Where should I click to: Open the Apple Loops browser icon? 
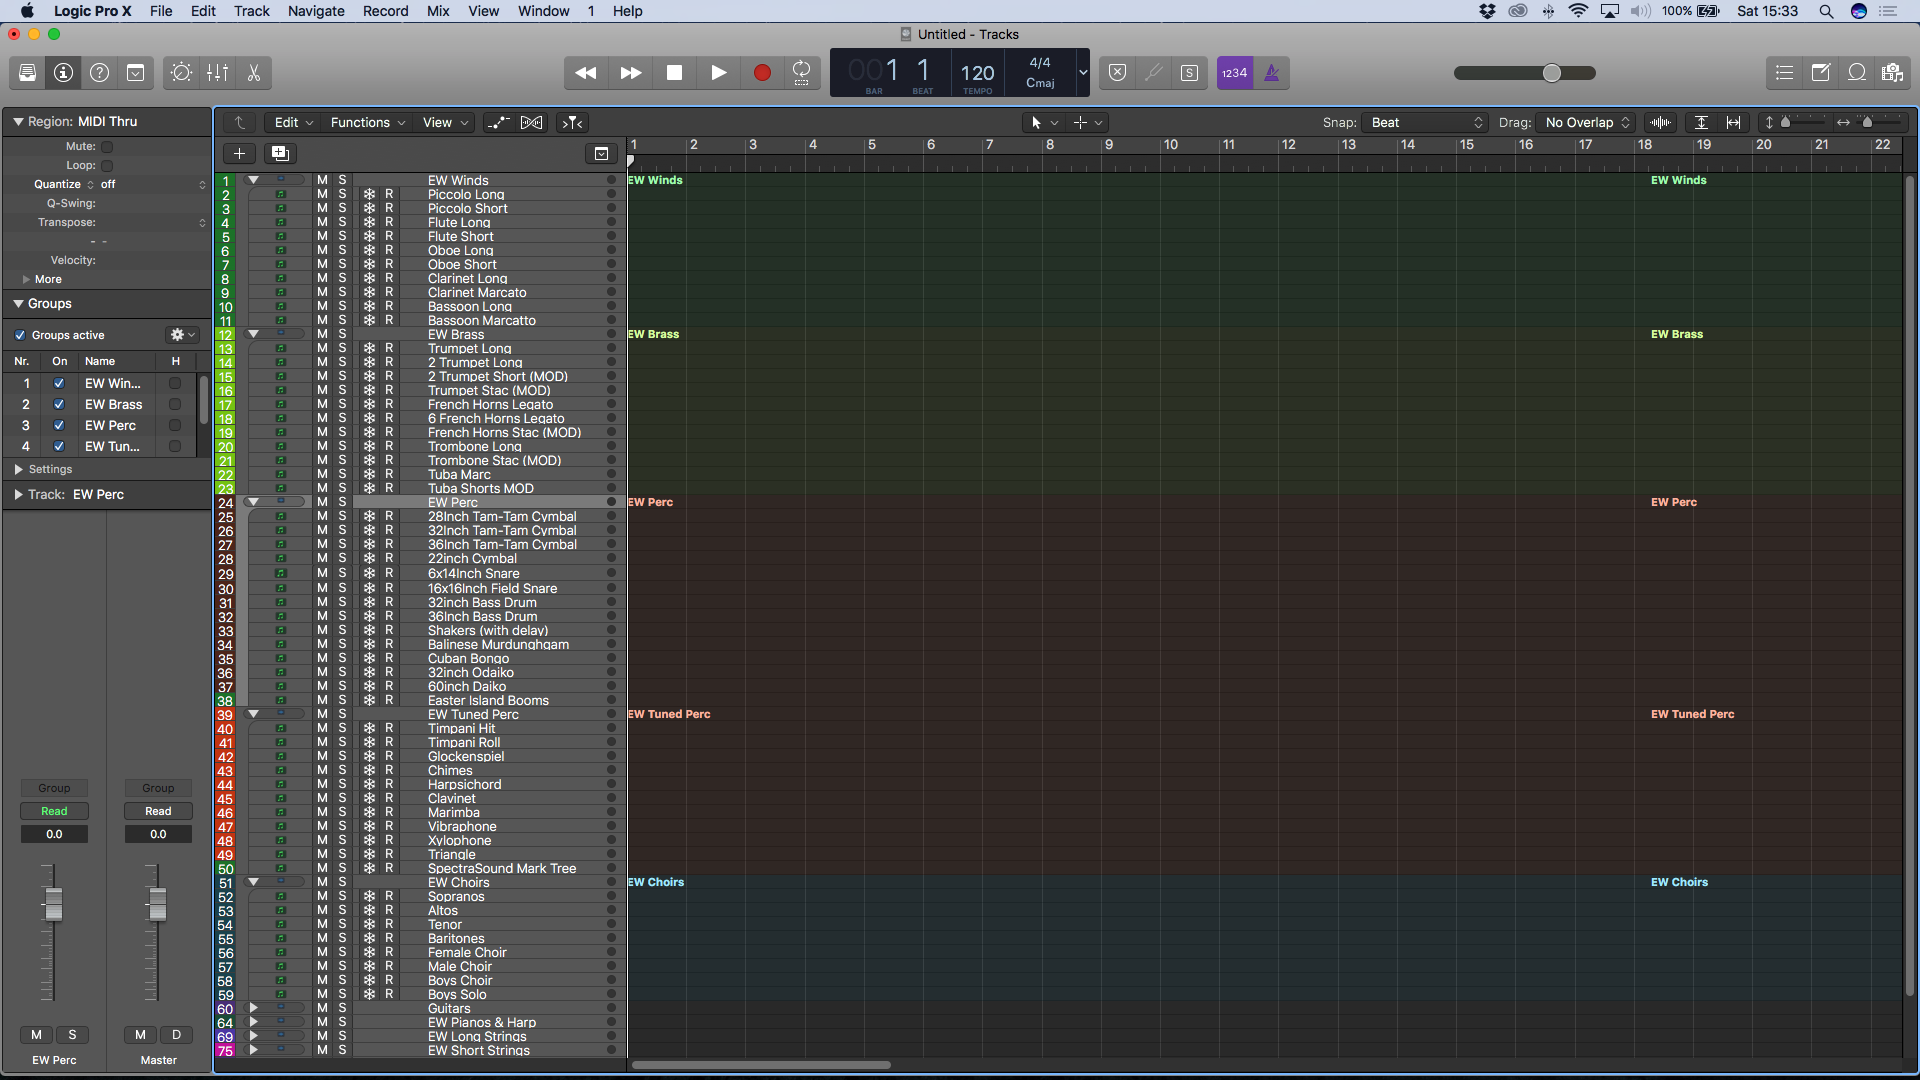1857,73
